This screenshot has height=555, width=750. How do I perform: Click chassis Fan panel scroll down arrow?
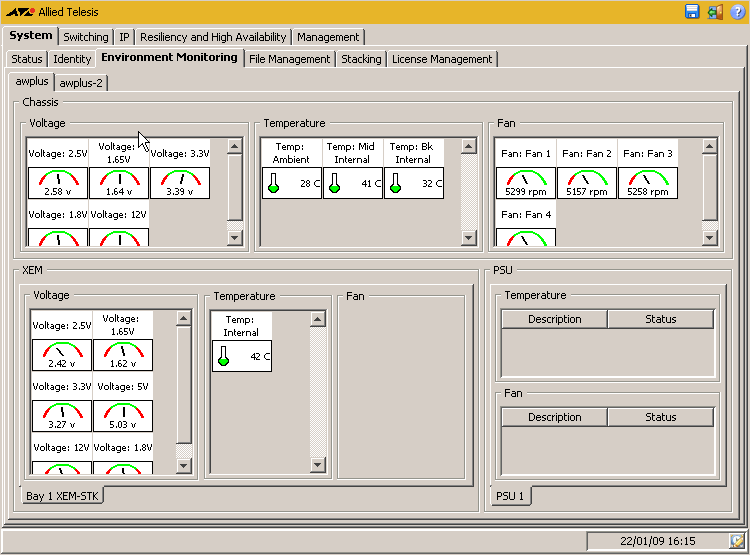[x=709, y=238]
